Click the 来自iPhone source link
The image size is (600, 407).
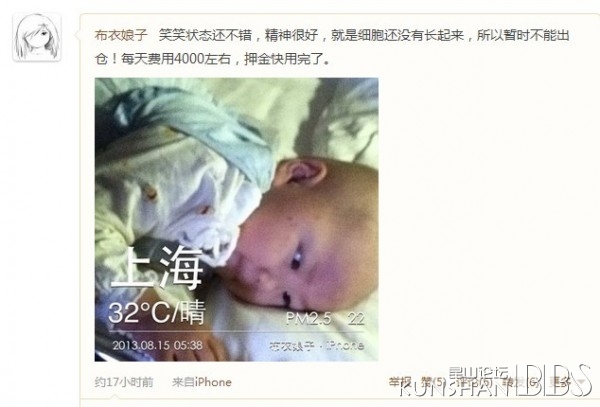tap(202, 382)
